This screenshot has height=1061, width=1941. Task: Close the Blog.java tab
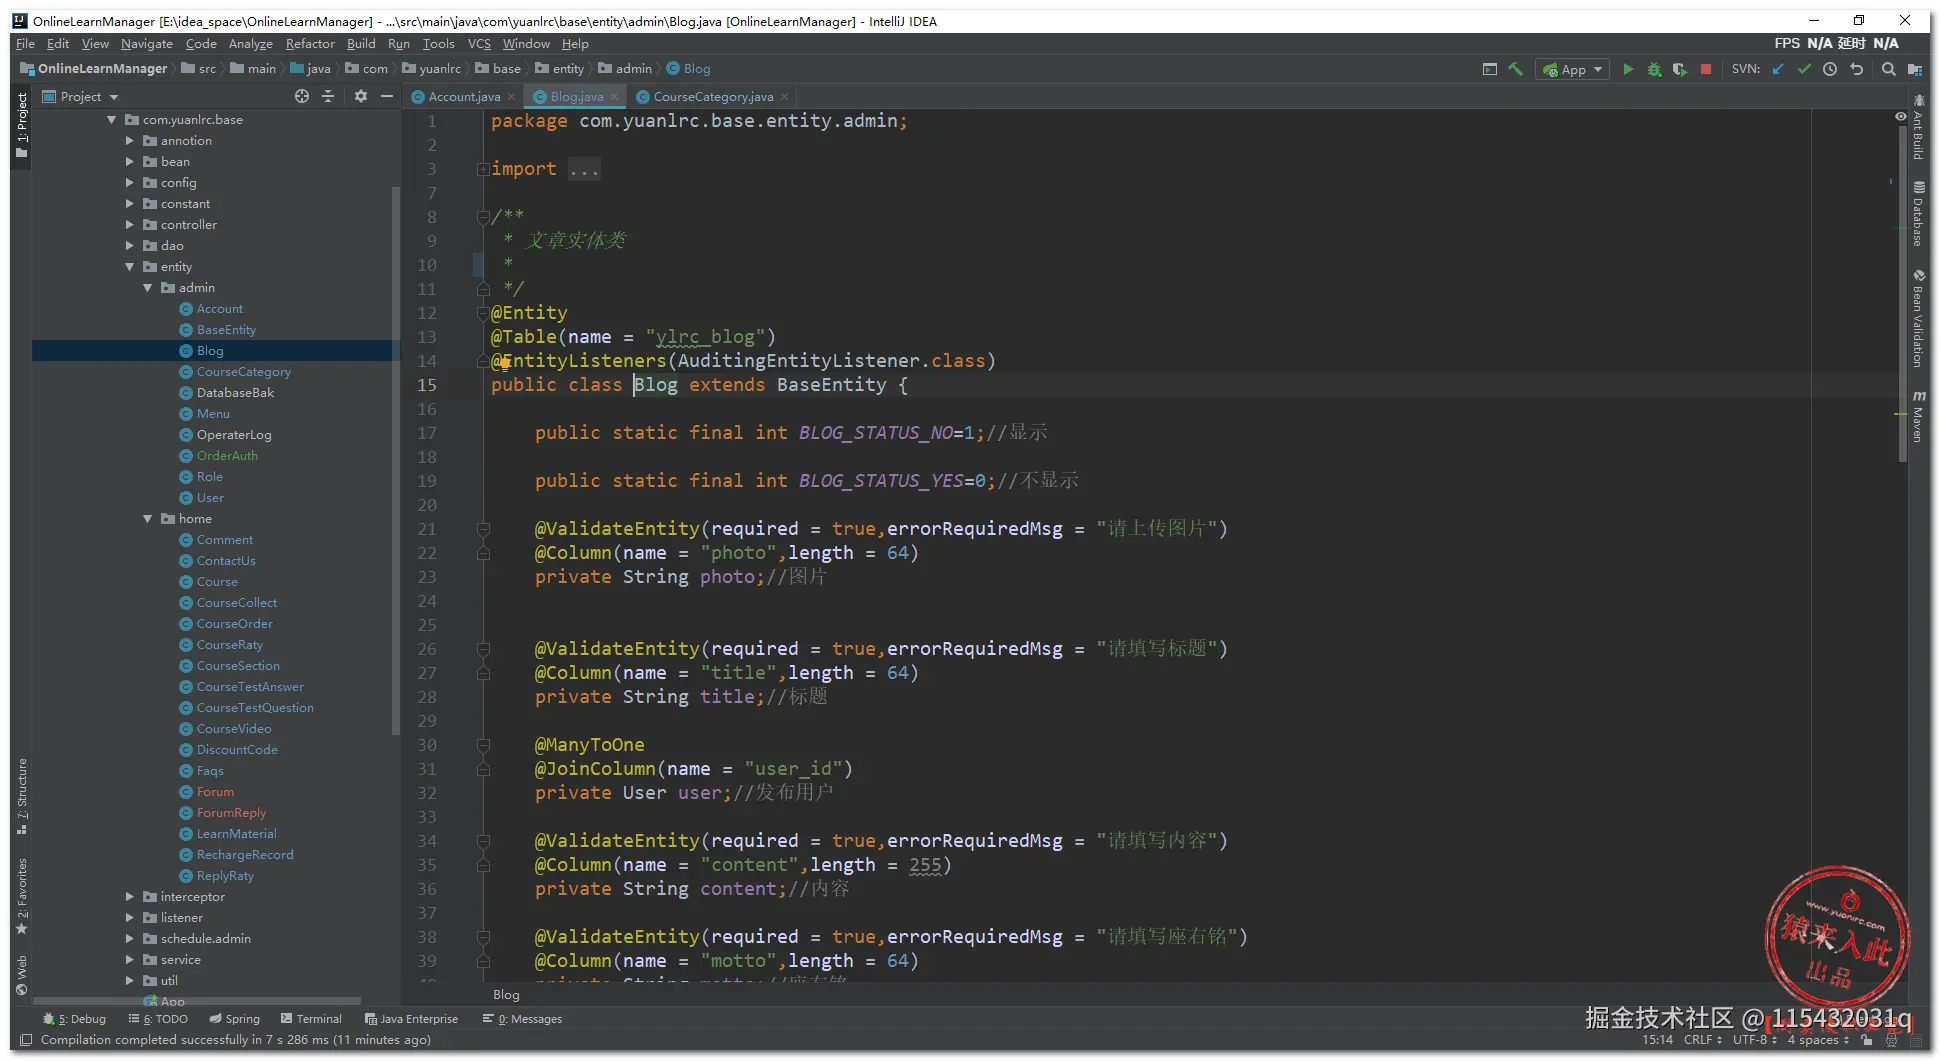click(614, 97)
